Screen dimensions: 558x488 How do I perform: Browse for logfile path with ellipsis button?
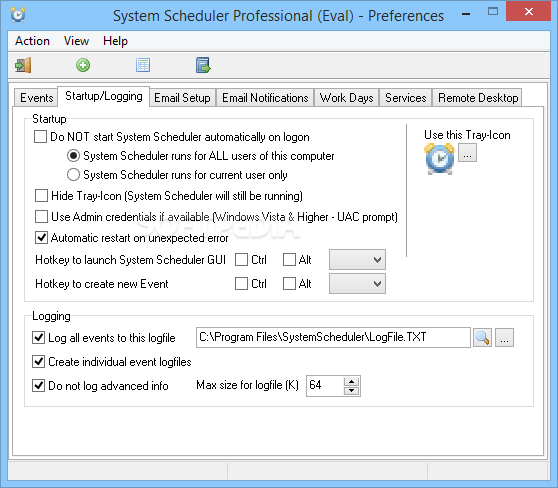pyautogui.click(x=504, y=337)
